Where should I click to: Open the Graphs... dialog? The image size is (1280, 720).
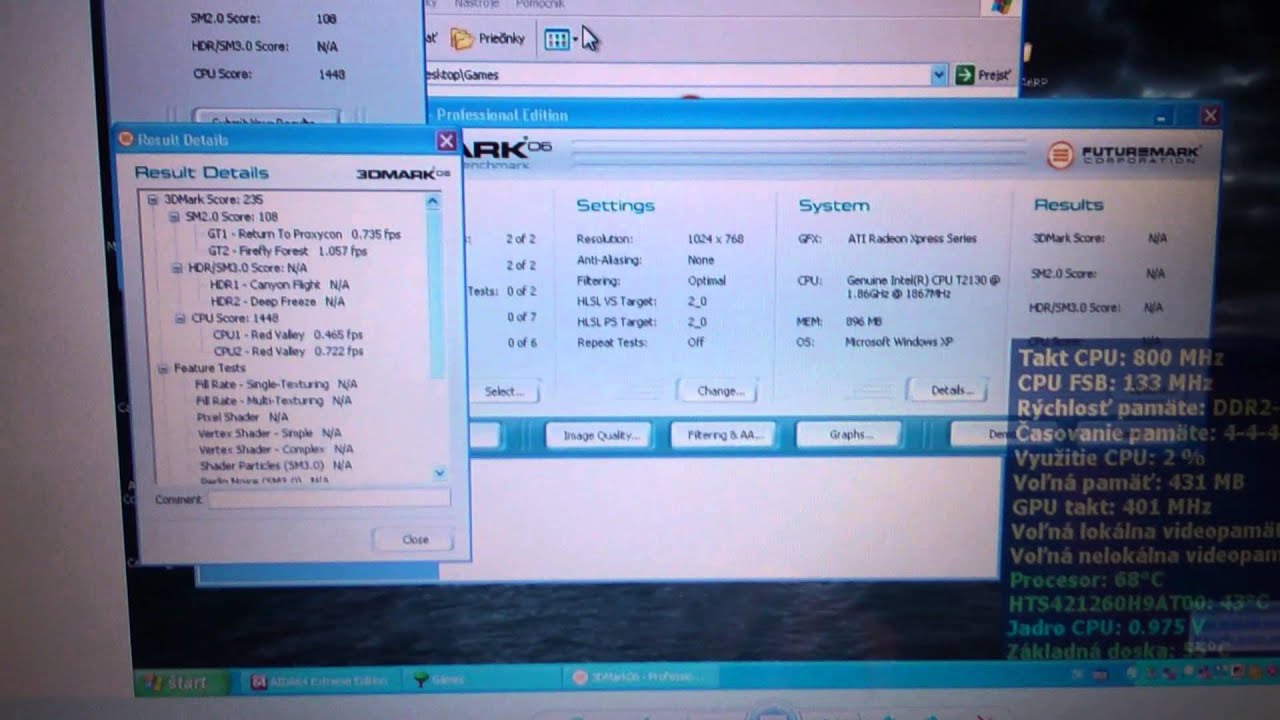click(x=850, y=434)
